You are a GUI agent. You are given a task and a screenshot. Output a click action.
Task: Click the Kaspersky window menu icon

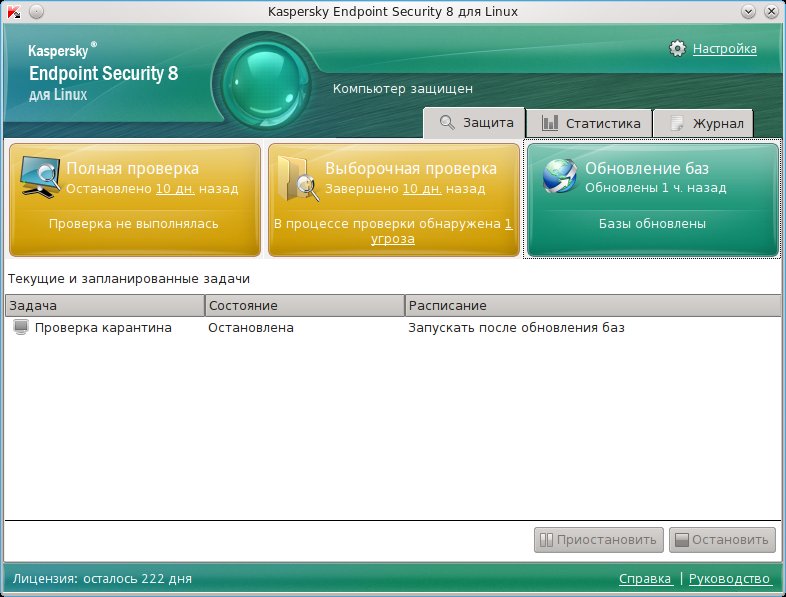15,12
